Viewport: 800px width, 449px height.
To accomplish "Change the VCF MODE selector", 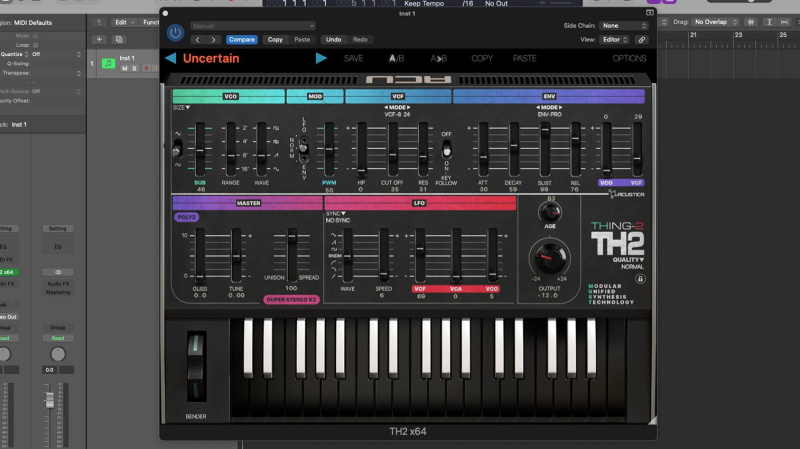I will coord(397,108).
